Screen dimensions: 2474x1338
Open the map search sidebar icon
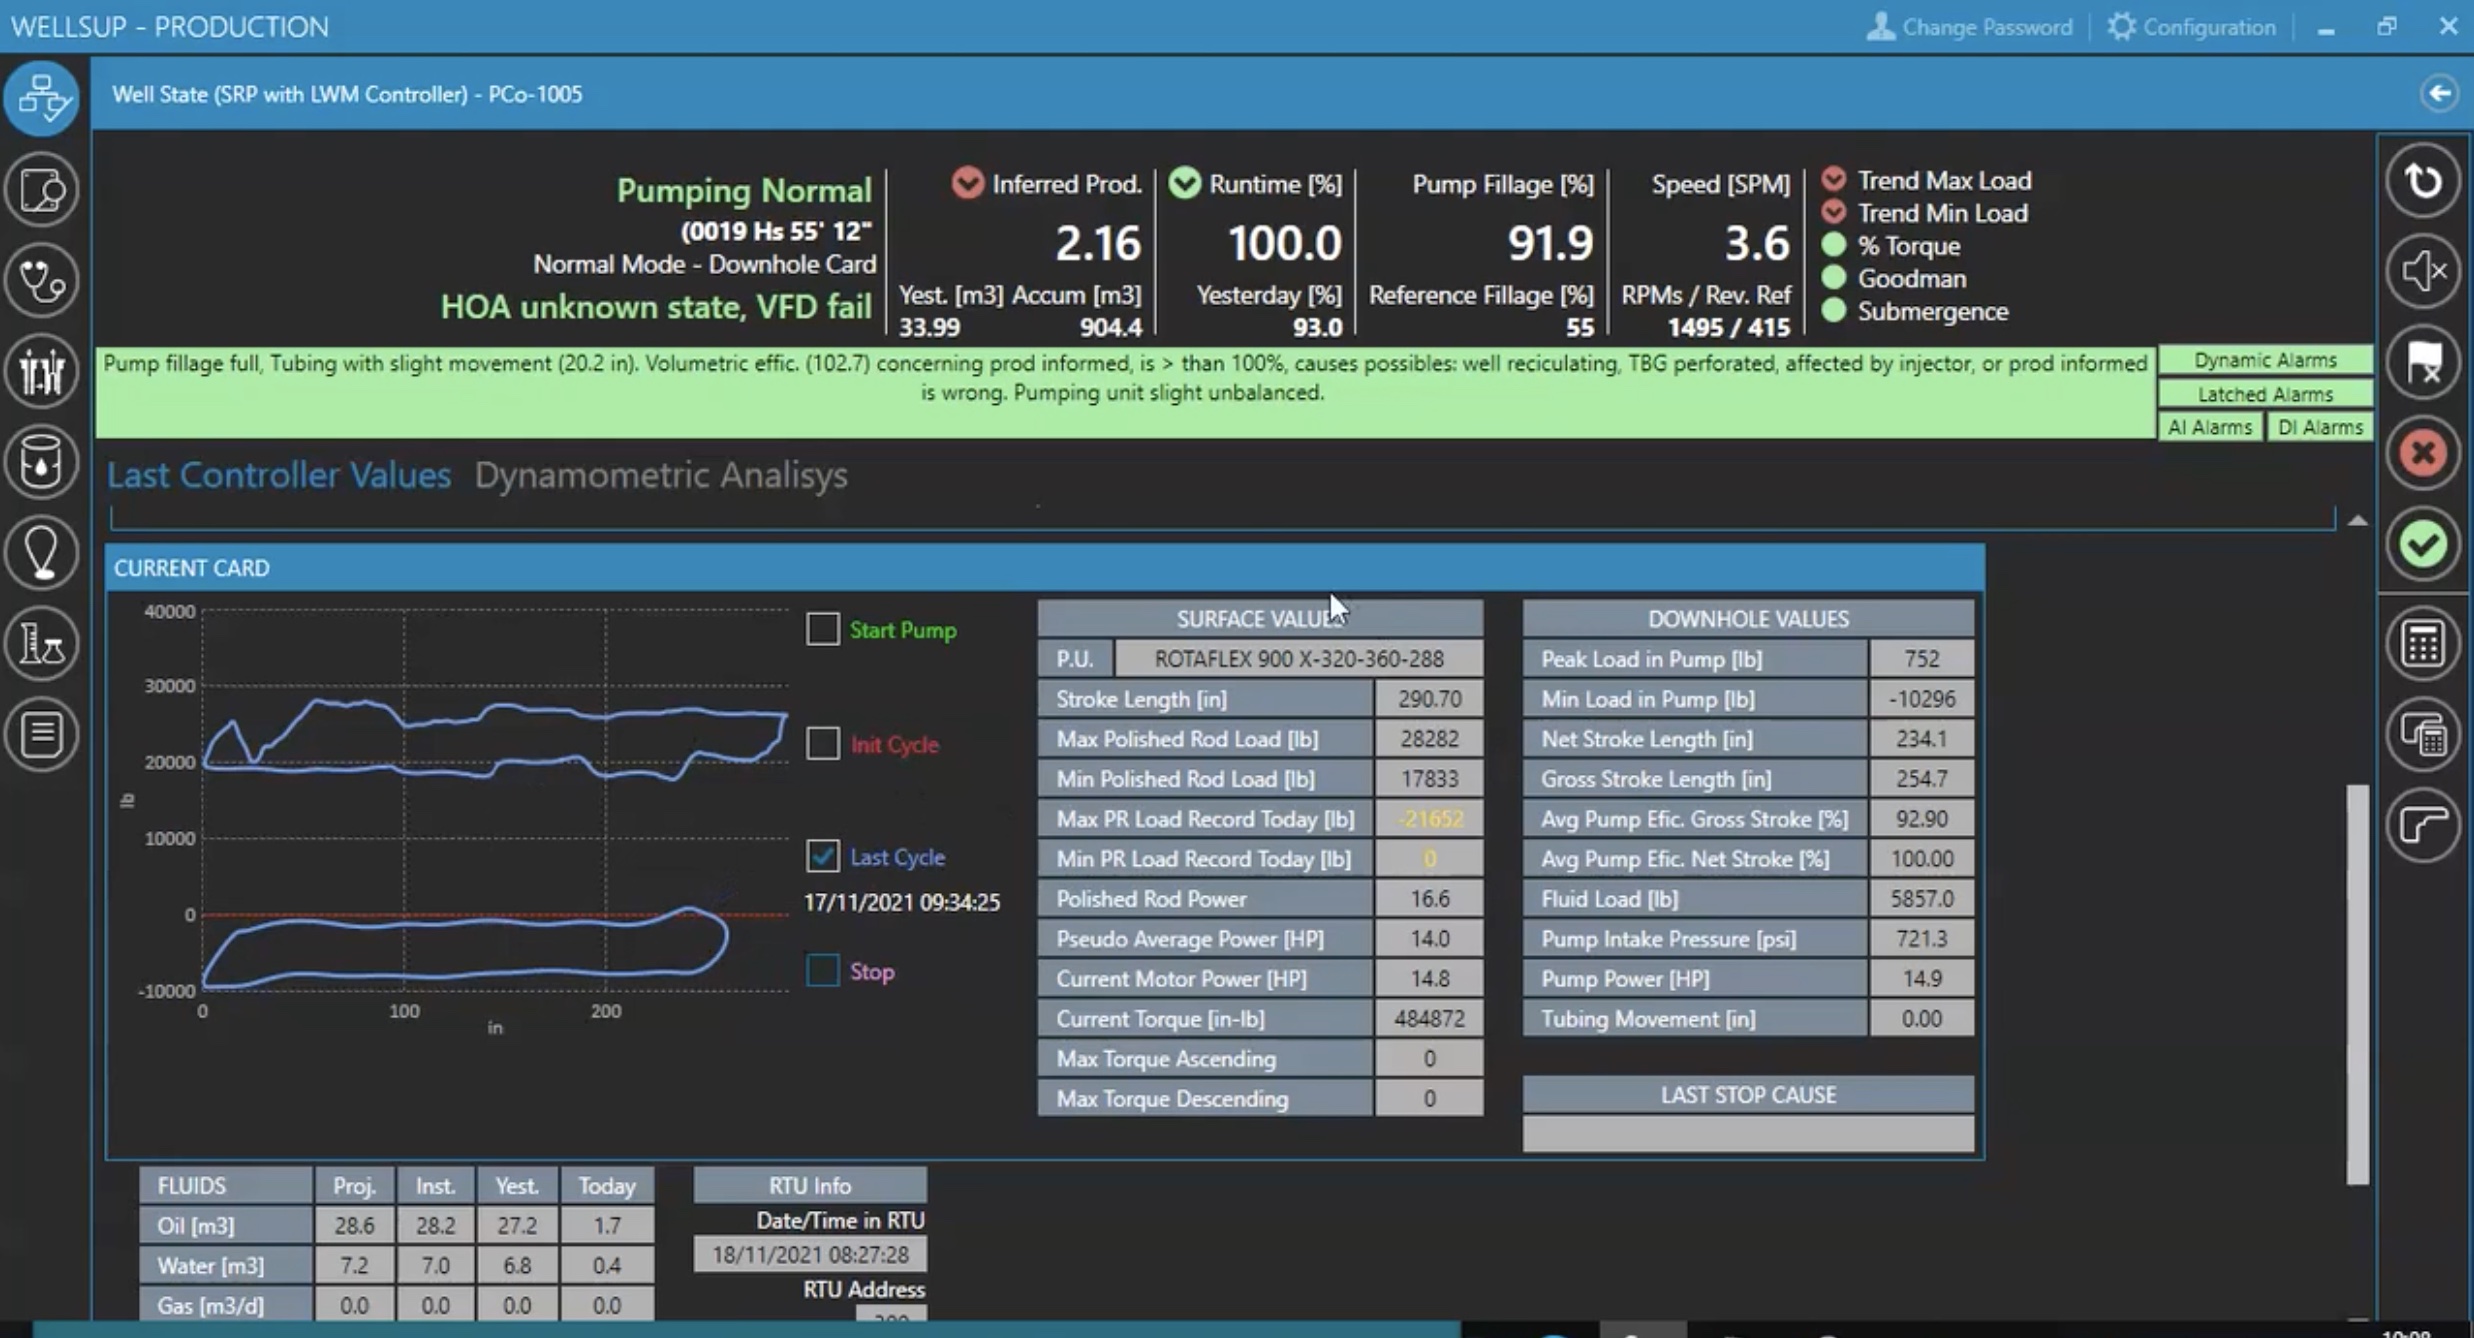click(42, 189)
